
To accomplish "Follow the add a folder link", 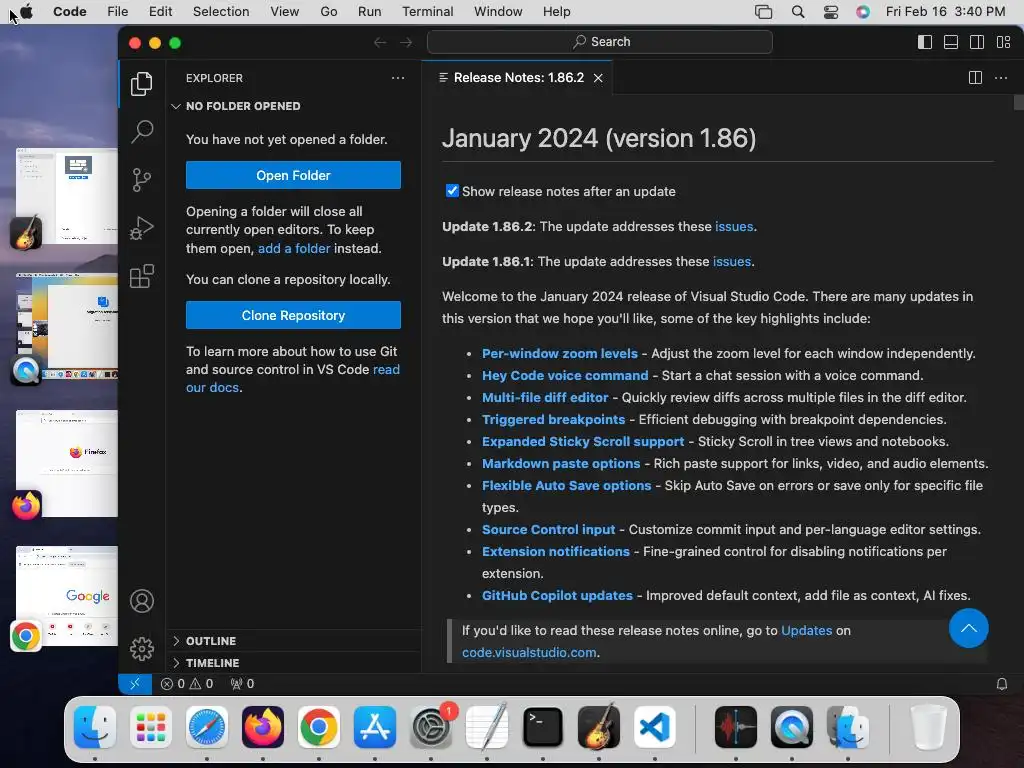I will pyautogui.click(x=294, y=248).
